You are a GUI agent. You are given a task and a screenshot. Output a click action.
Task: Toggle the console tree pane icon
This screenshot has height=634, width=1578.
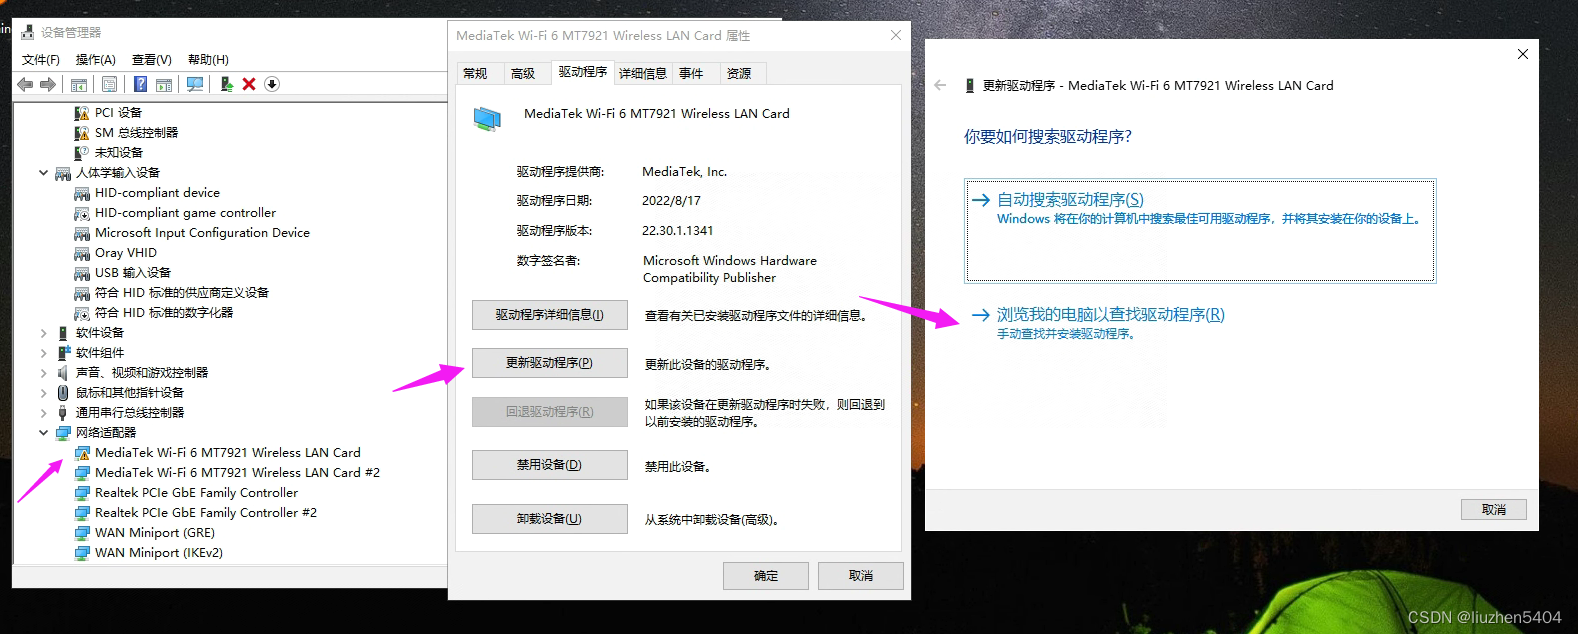point(79,84)
